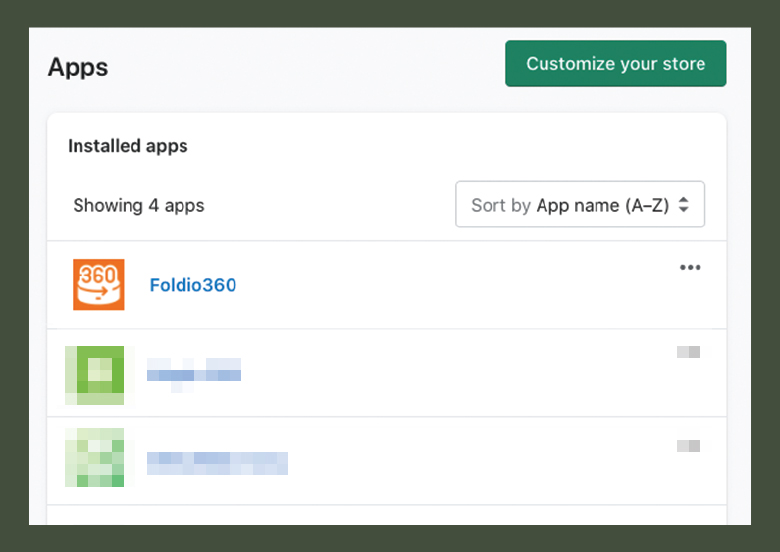This screenshot has height=552, width=780.
Task: Click the "Showing 4 apps" text
Action: [139, 205]
